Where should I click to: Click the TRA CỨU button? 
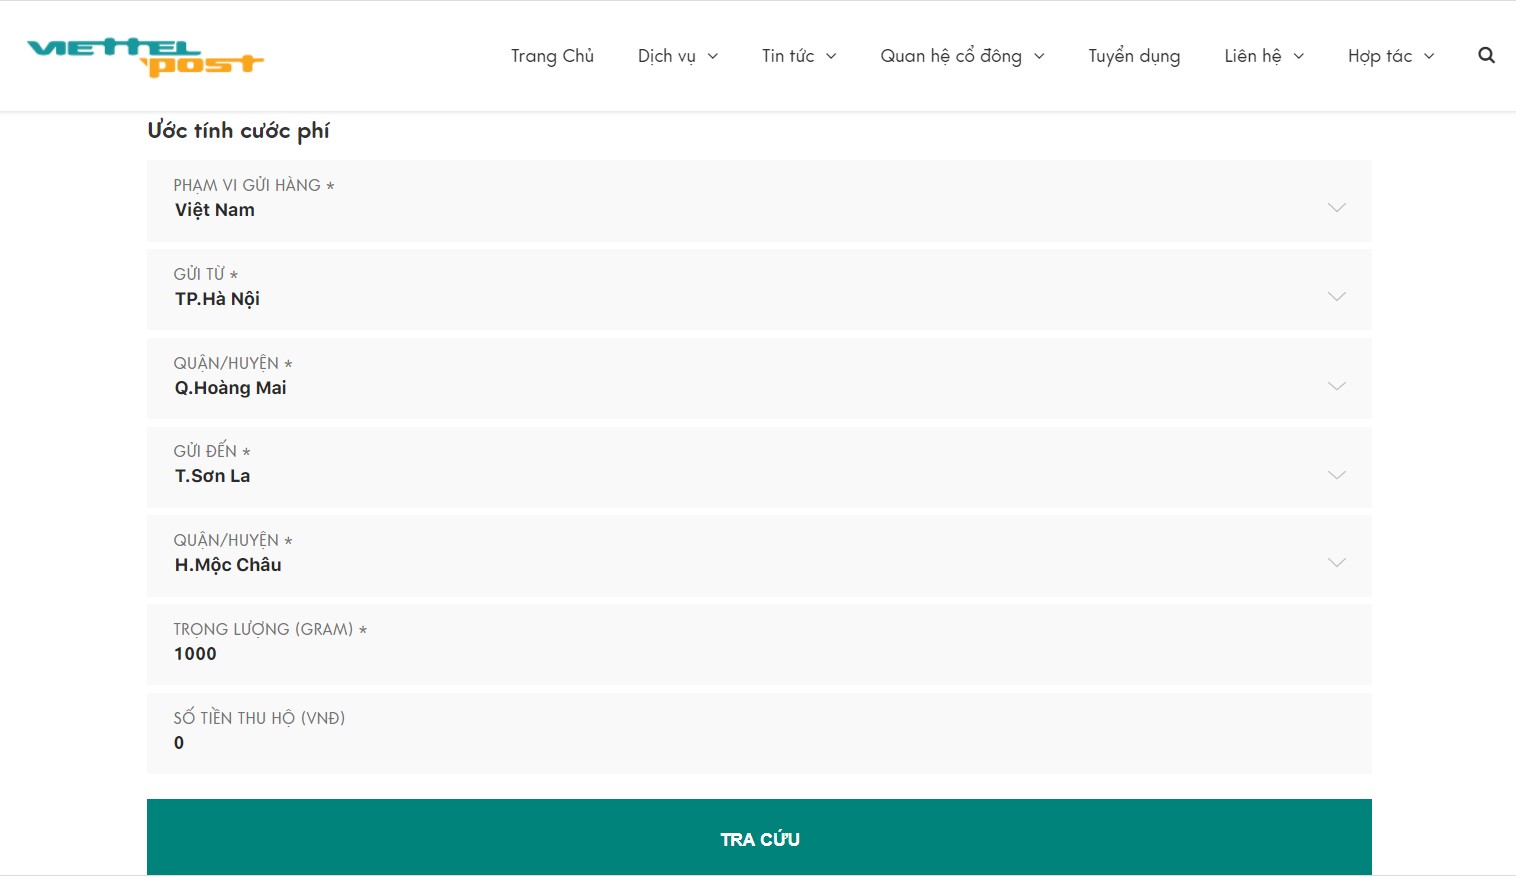[x=759, y=838]
